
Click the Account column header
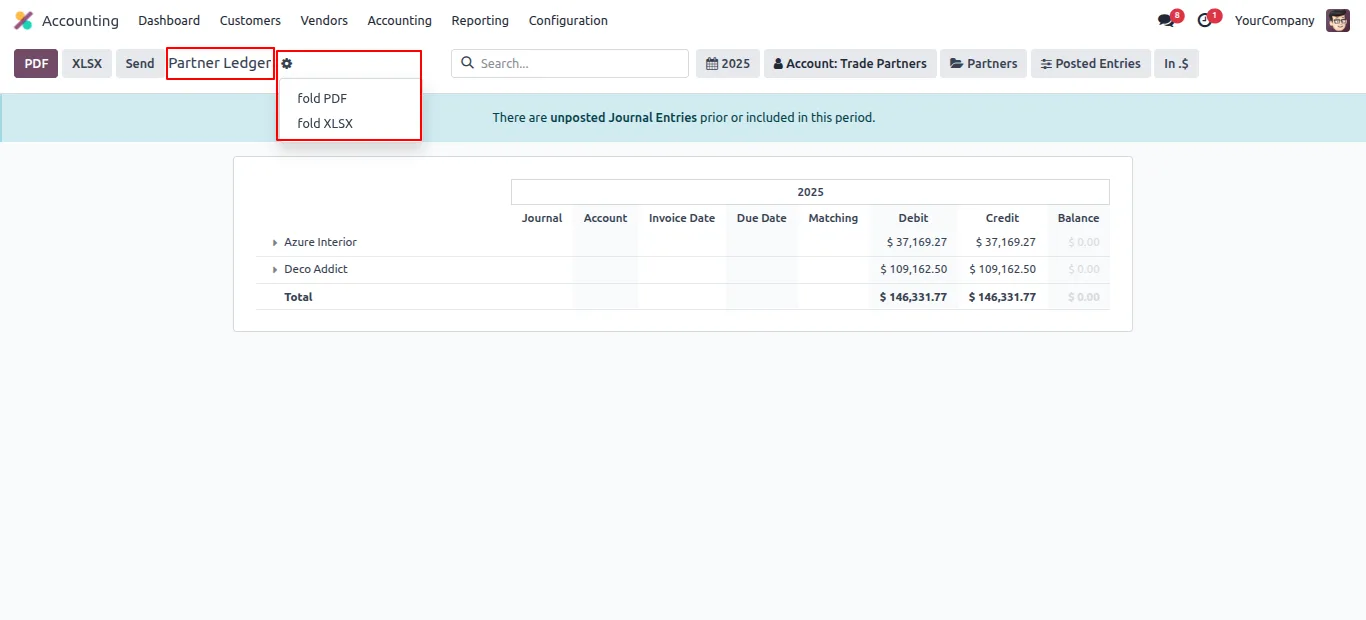(x=605, y=218)
